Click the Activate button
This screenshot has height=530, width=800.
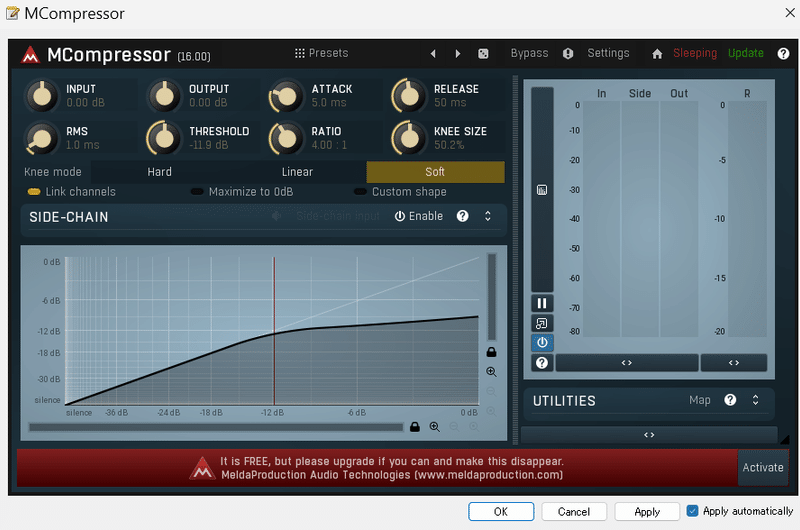pyautogui.click(x=763, y=468)
